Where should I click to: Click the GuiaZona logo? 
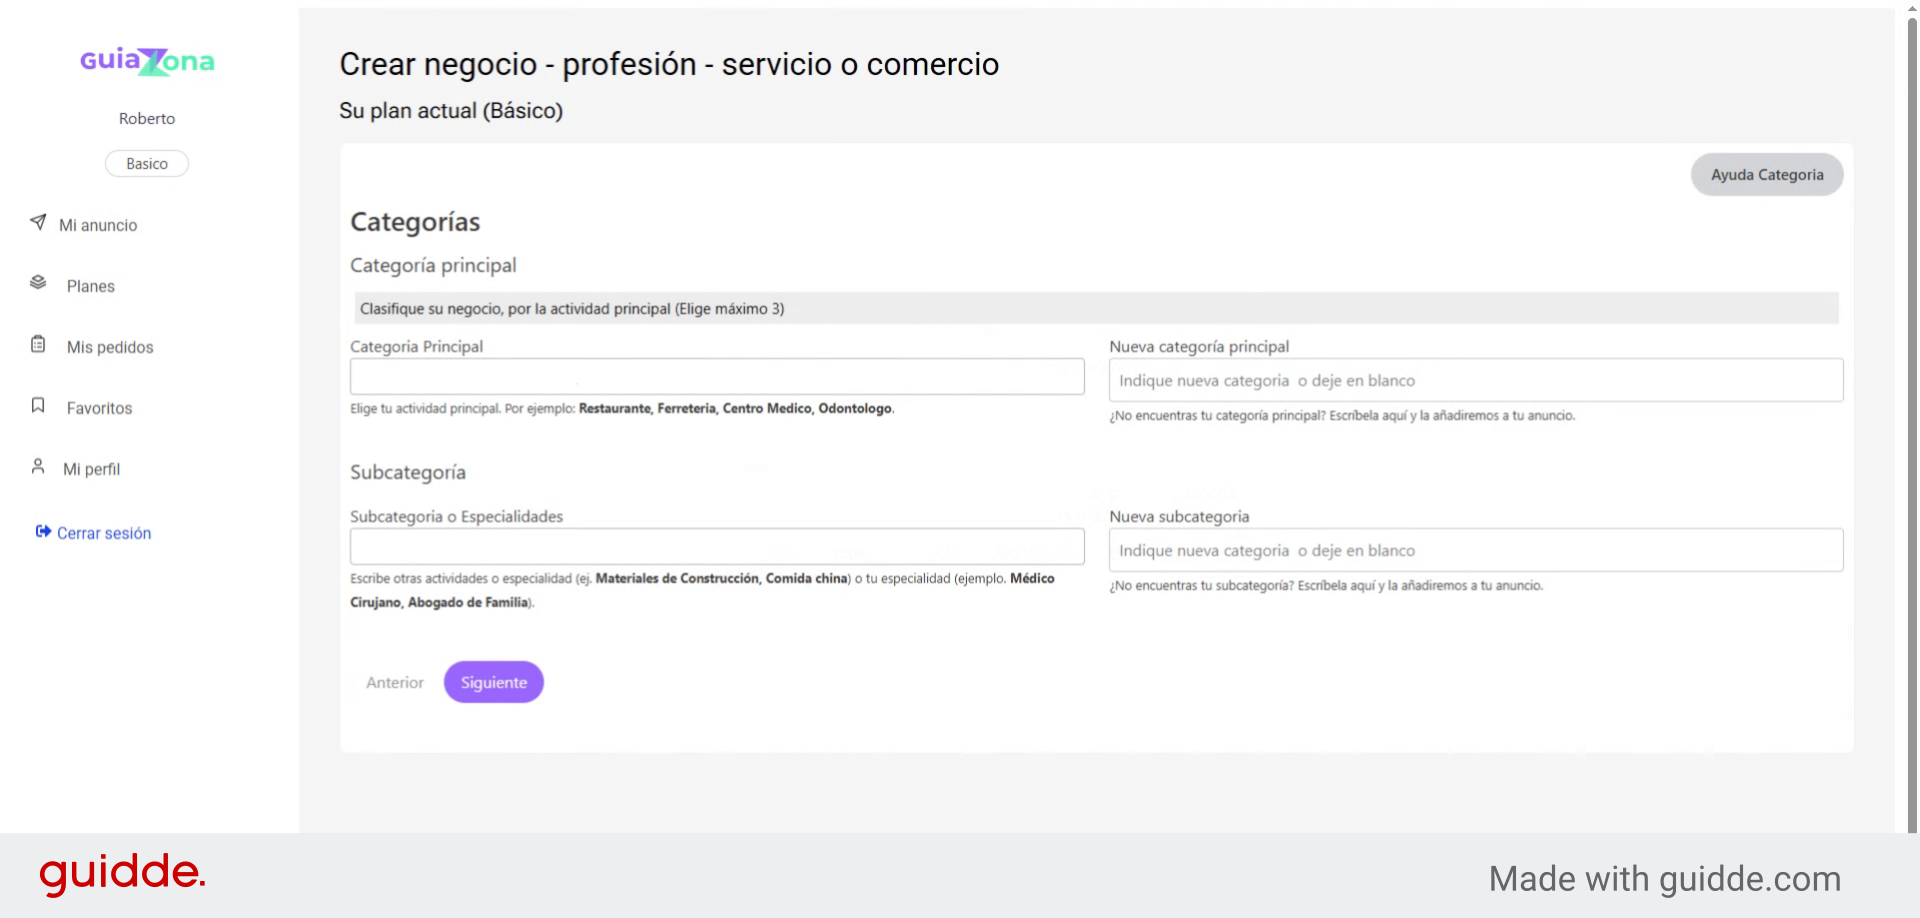point(147,61)
